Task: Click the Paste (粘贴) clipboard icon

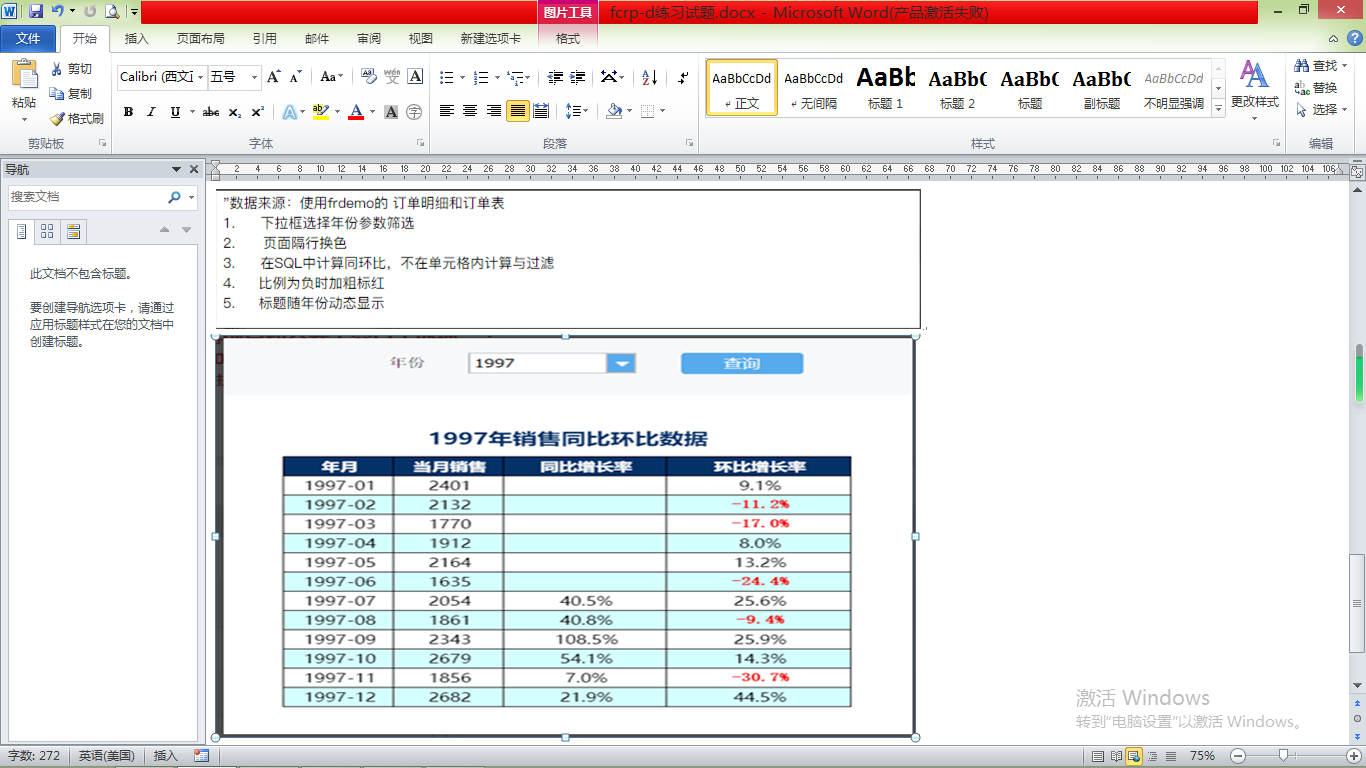Action: 23,75
